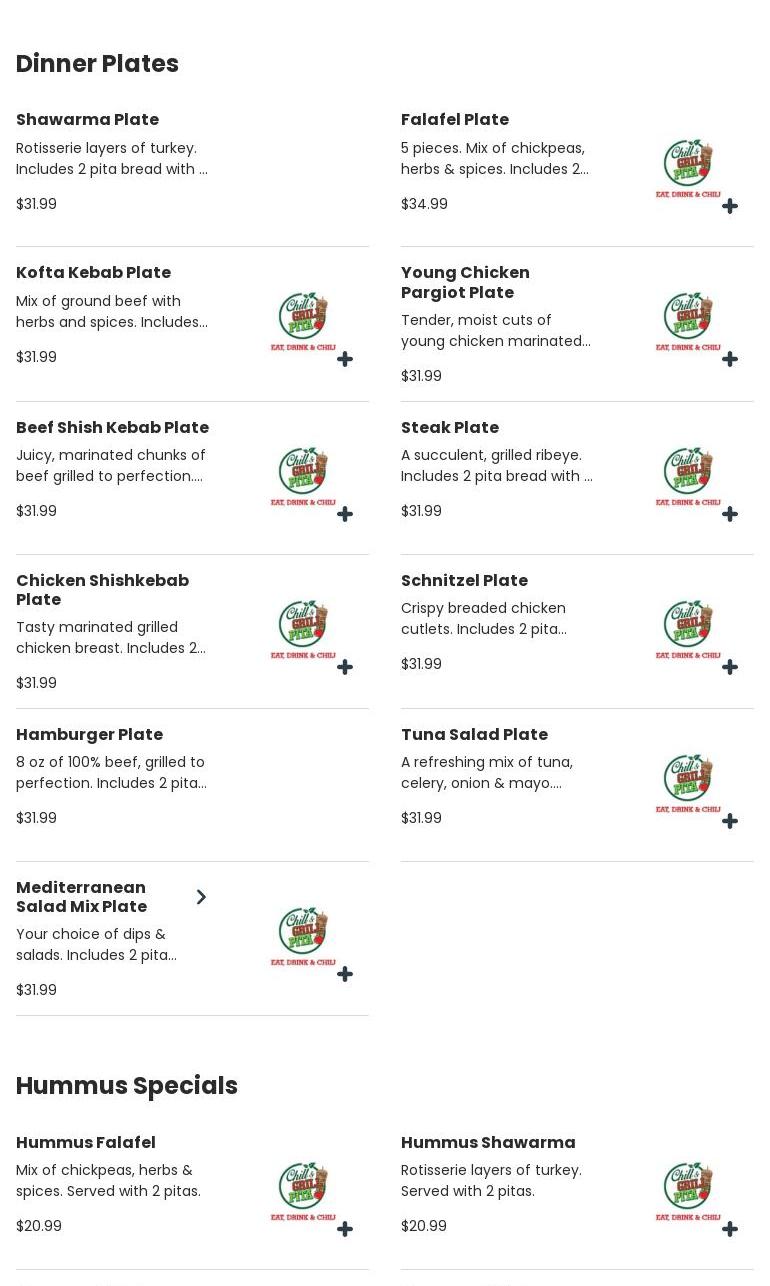The width and height of the screenshot is (770, 1286).
Task: Add Falafel Plate using plus icon
Action: pyautogui.click(x=730, y=206)
